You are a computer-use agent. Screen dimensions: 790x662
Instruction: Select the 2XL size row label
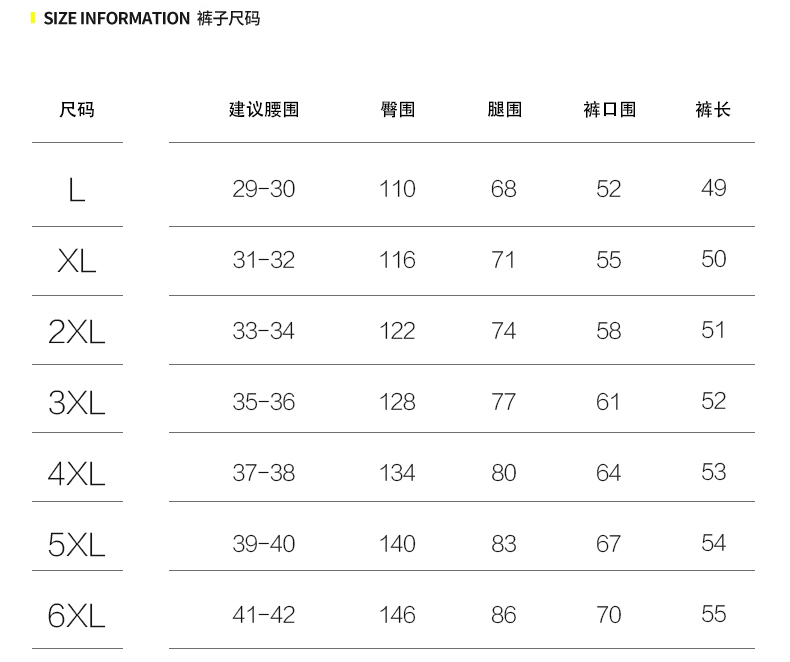point(77,332)
